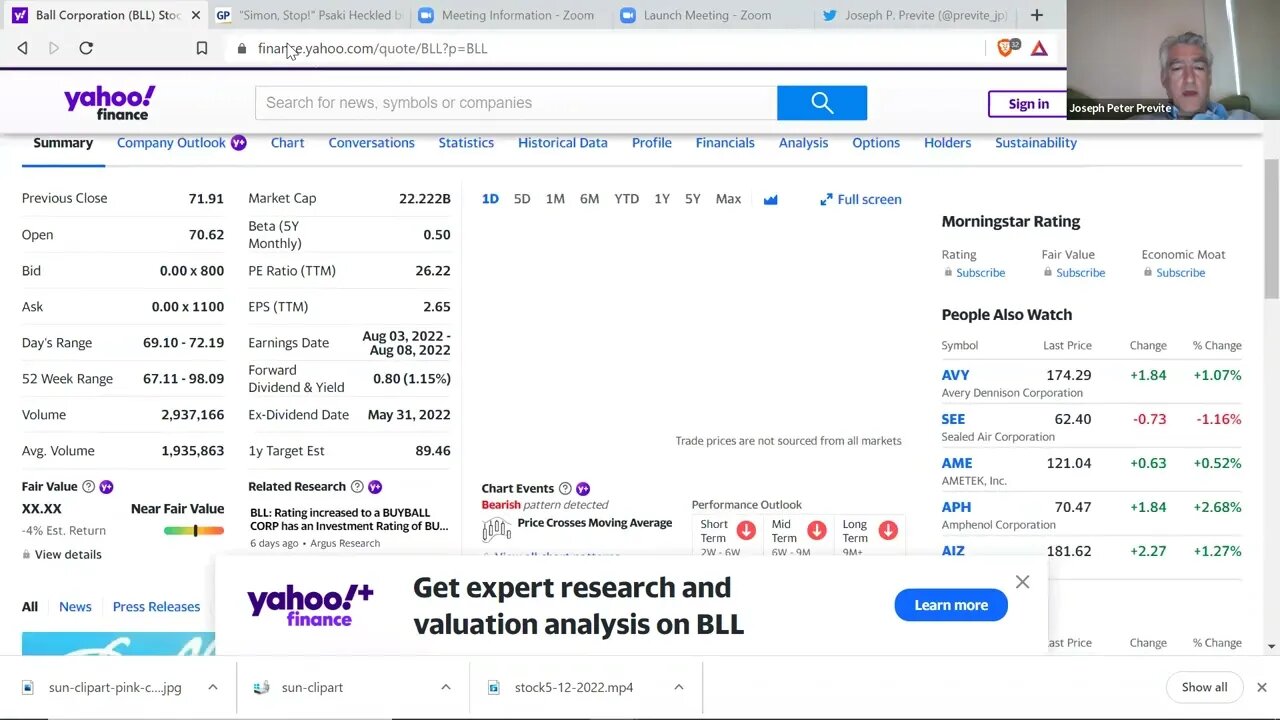Click the chart type area icon
The image size is (1280, 720).
[x=771, y=200]
